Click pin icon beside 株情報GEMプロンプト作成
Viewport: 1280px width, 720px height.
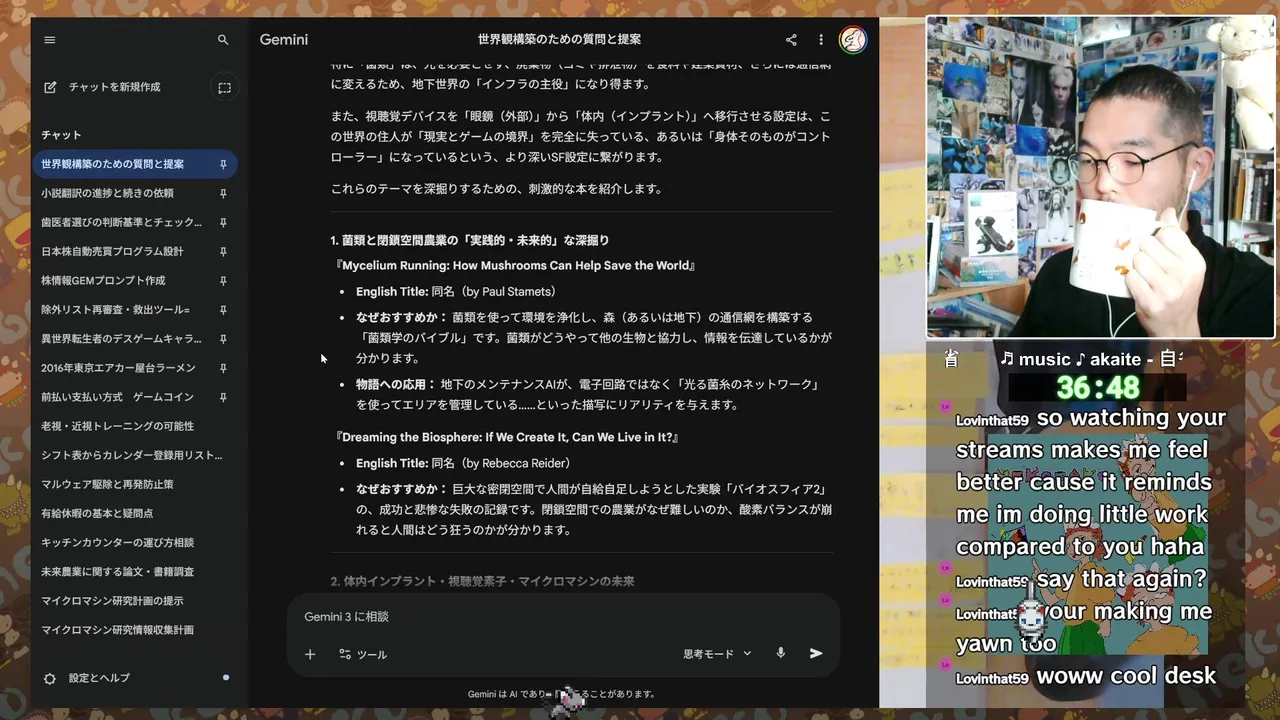[x=223, y=280]
